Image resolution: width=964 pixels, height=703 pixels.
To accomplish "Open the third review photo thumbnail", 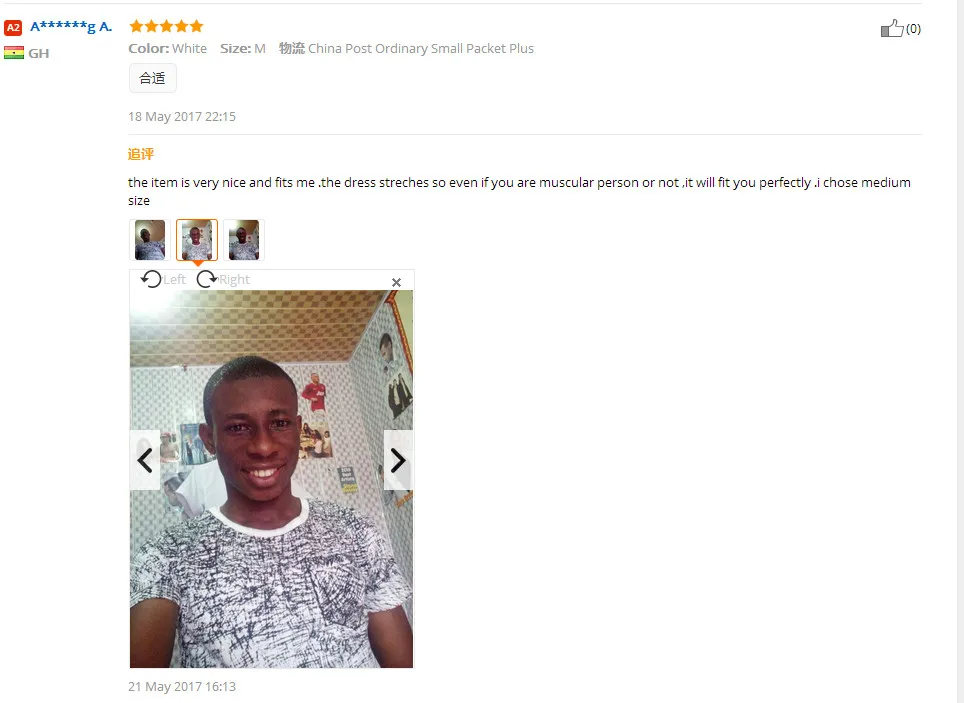I will pyautogui.click(x=244, y=240).
